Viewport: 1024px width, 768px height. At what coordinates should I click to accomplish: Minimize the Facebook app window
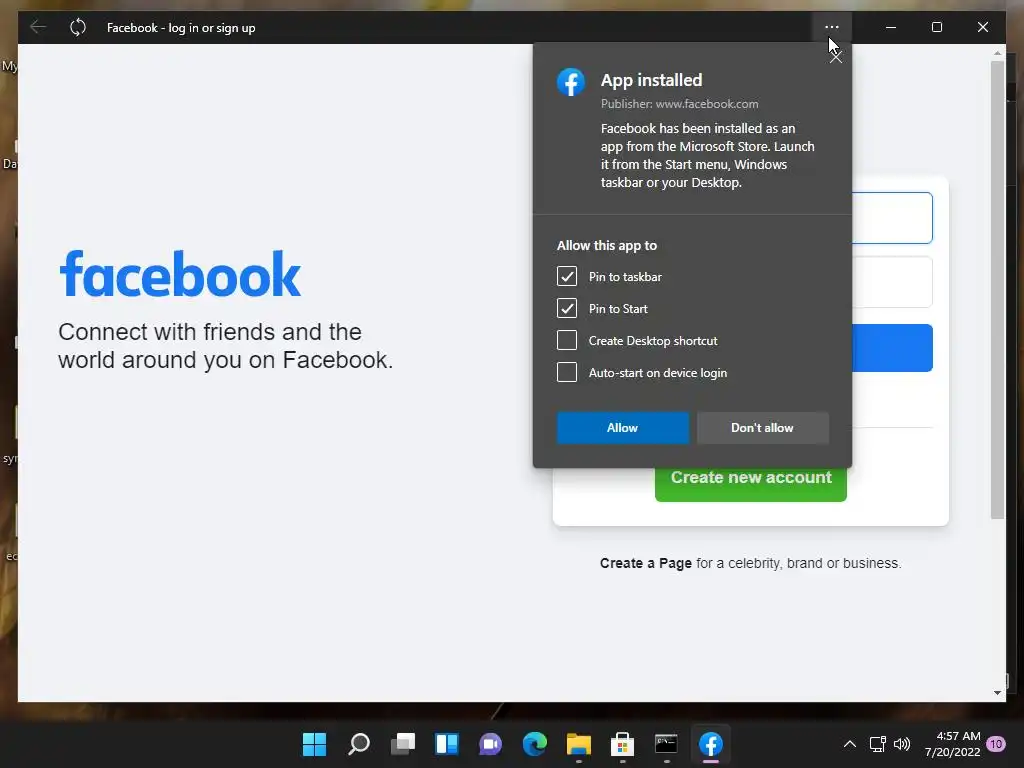coord(891,27)
